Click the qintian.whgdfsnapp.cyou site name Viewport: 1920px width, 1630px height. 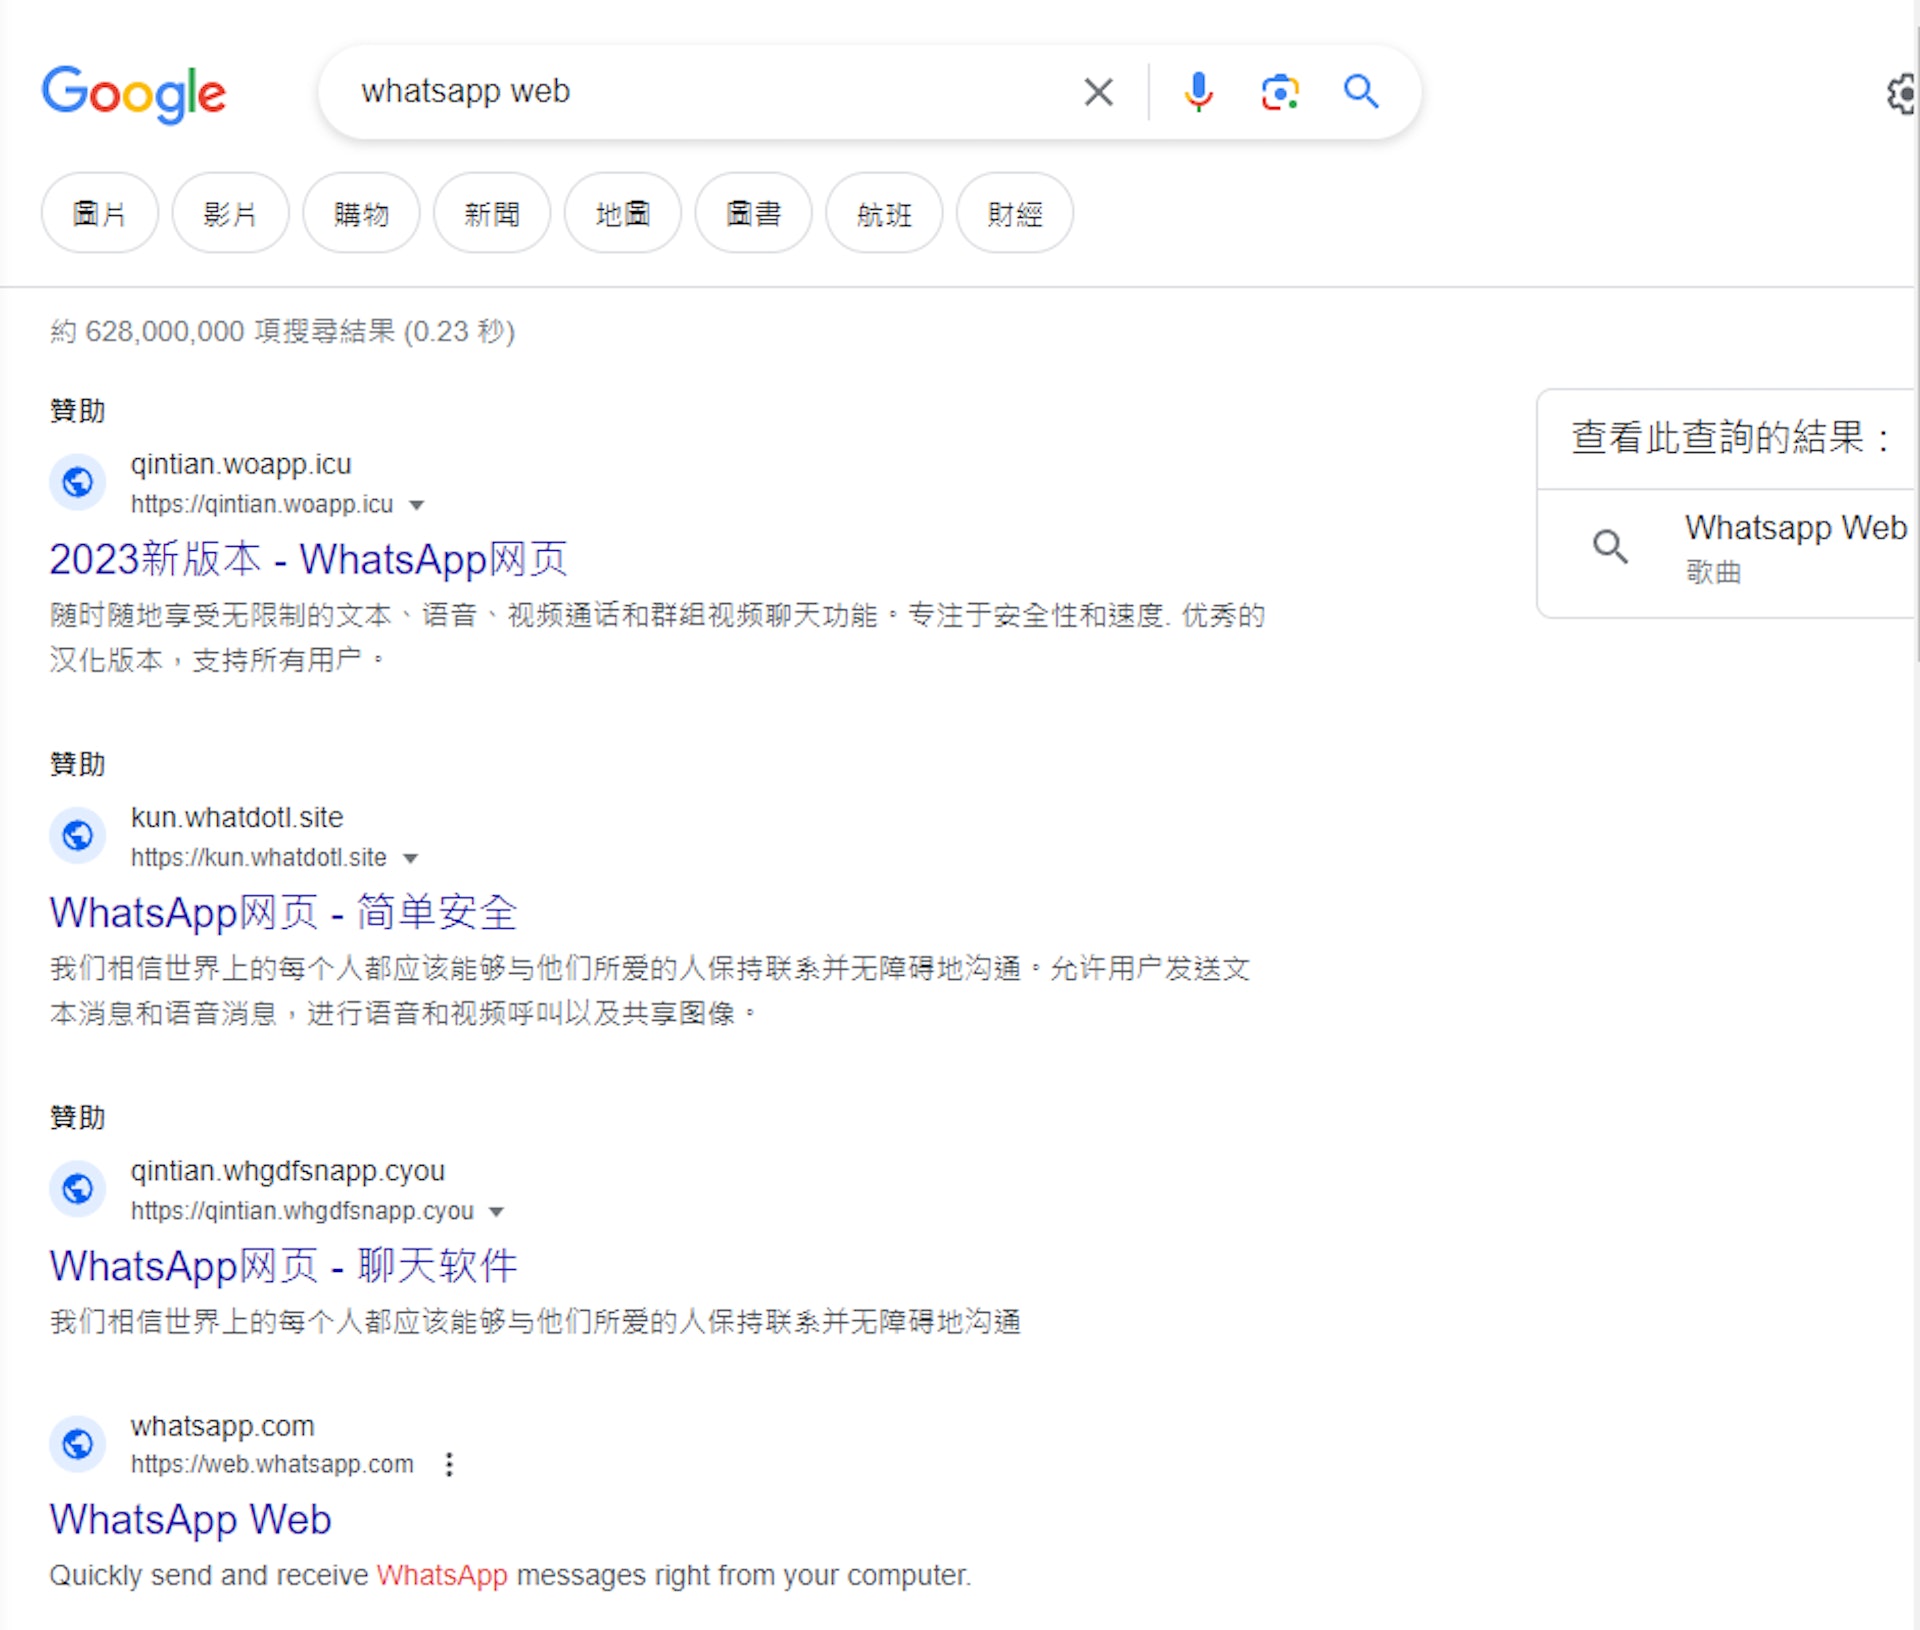[x=288, y=1170]
